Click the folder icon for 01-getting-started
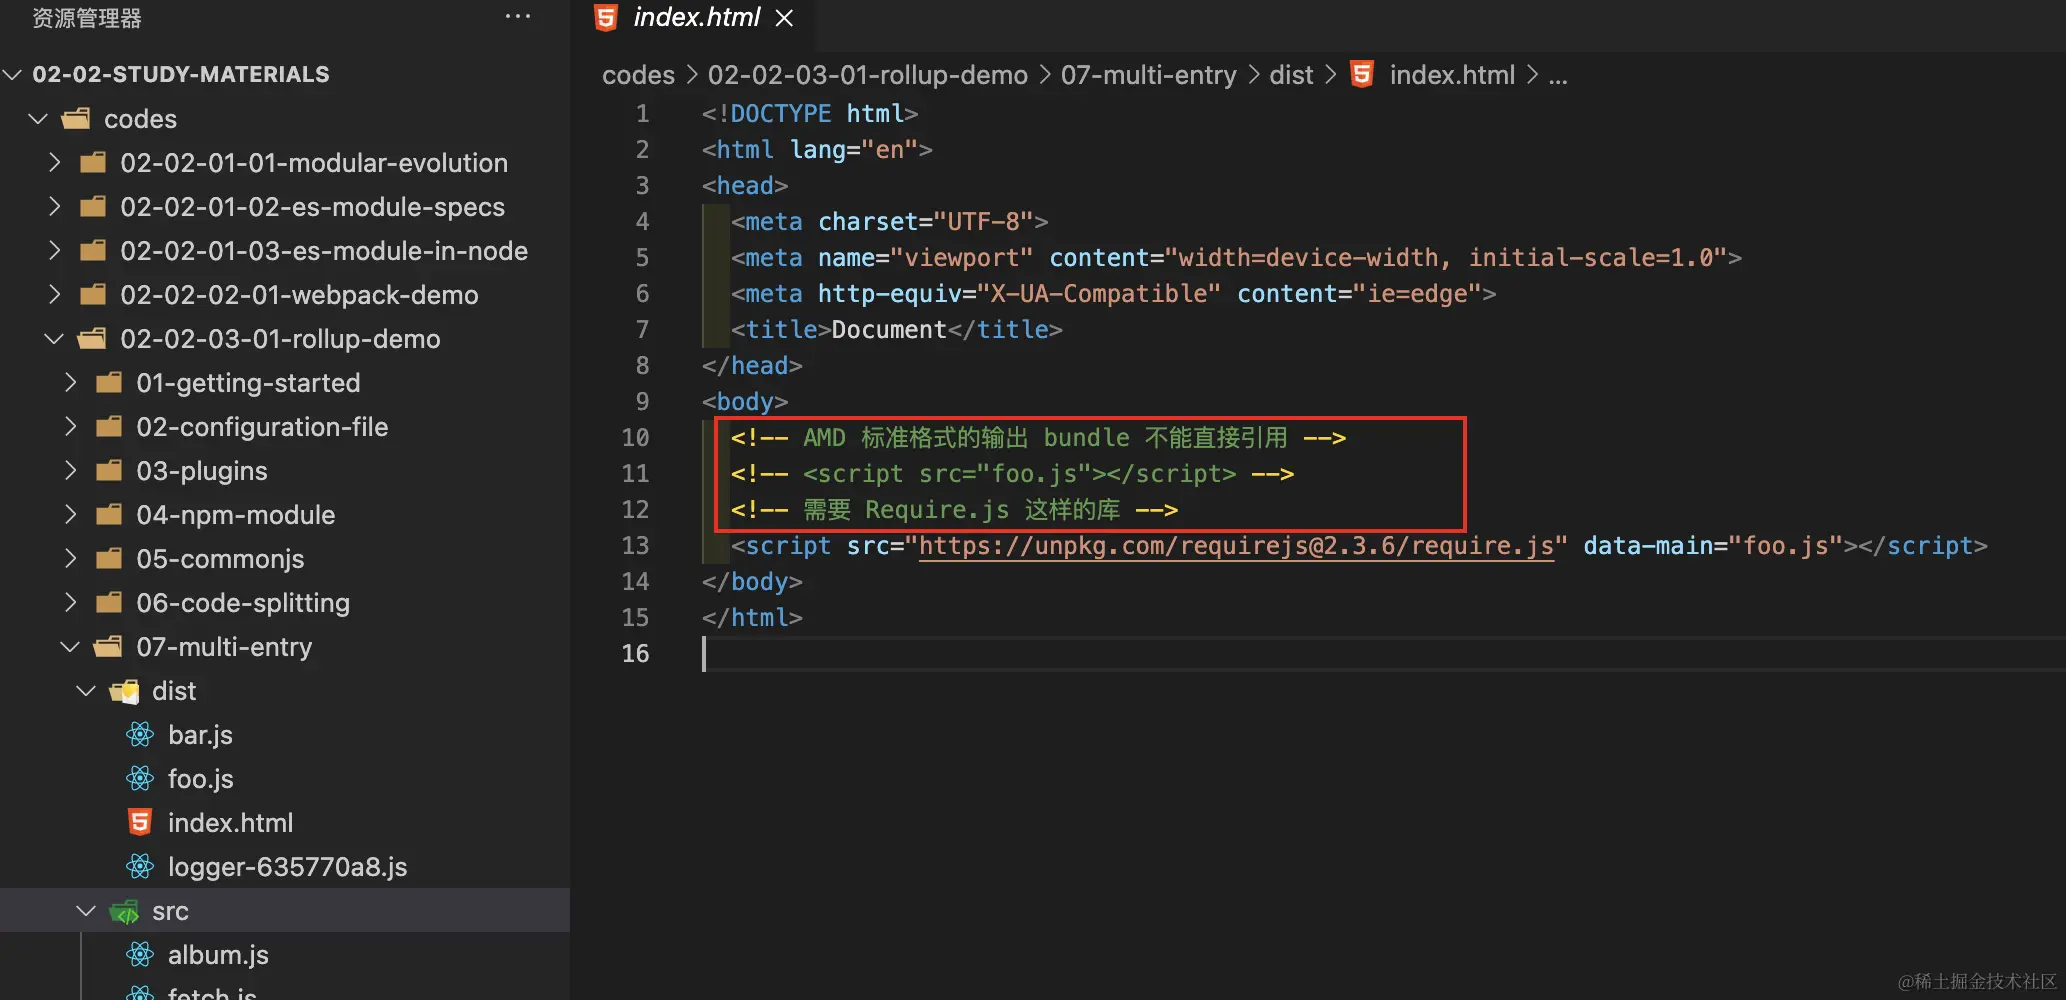Image resolution: width=2066 pixels, height=1000 pixels. point(109,383)
